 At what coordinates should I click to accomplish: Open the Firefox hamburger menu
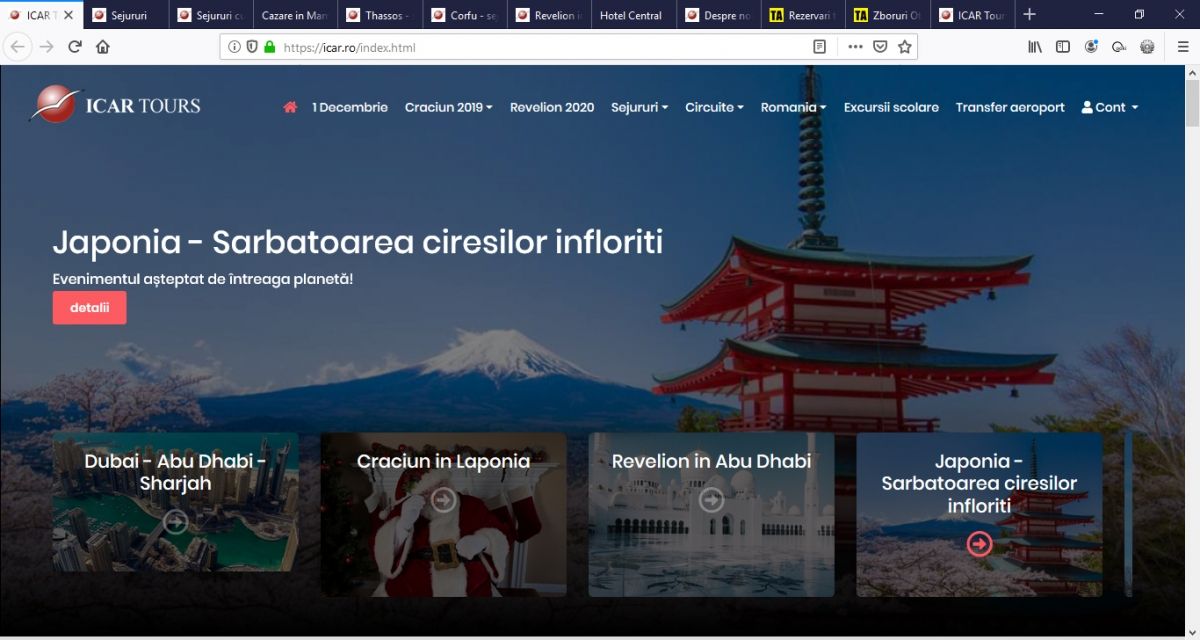[1182, 47]
